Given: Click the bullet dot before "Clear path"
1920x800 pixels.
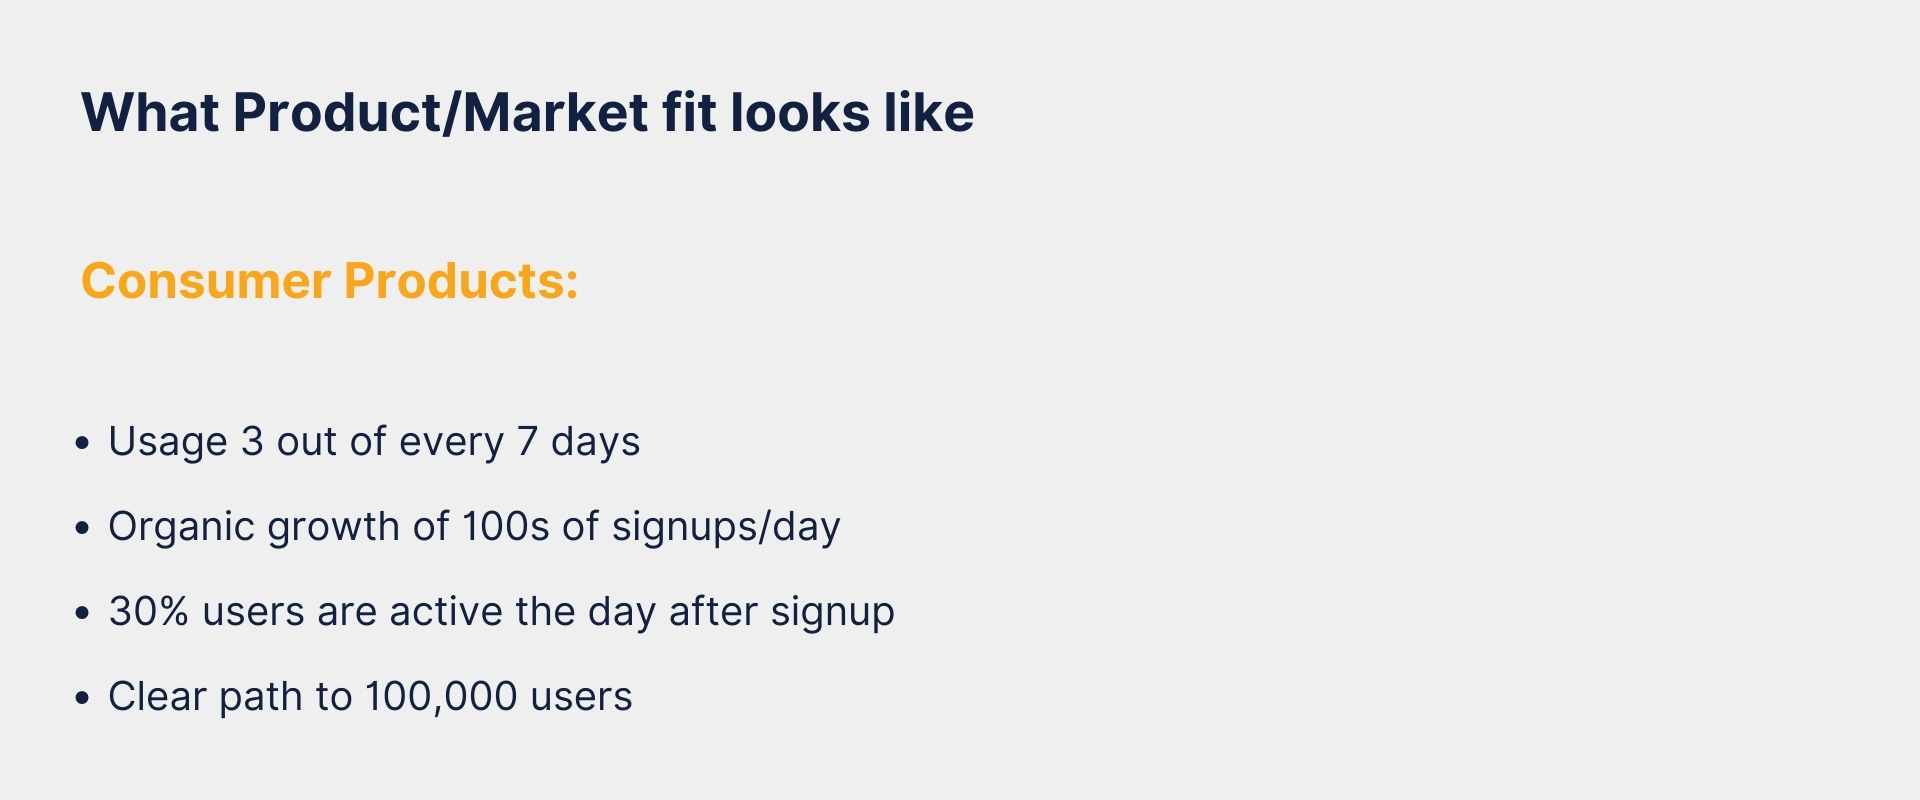Looking at the screenshot, I should [83, 697].
